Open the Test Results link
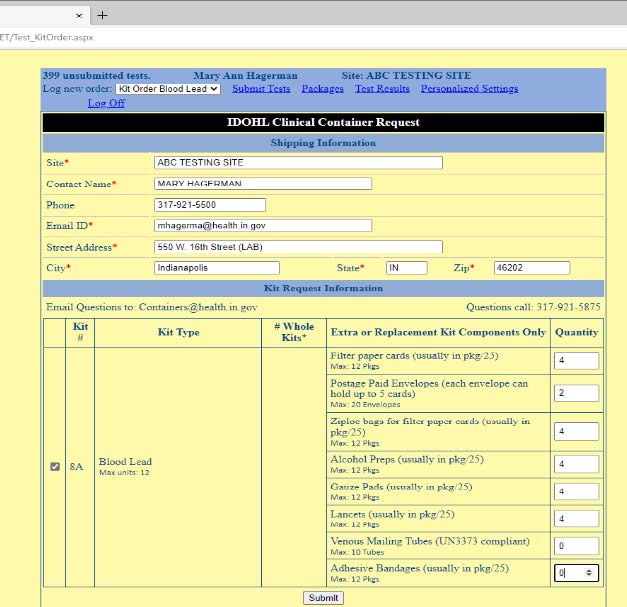Image resolution: width=627 pixels, height=607 pixels. click(x=382, y=89)
